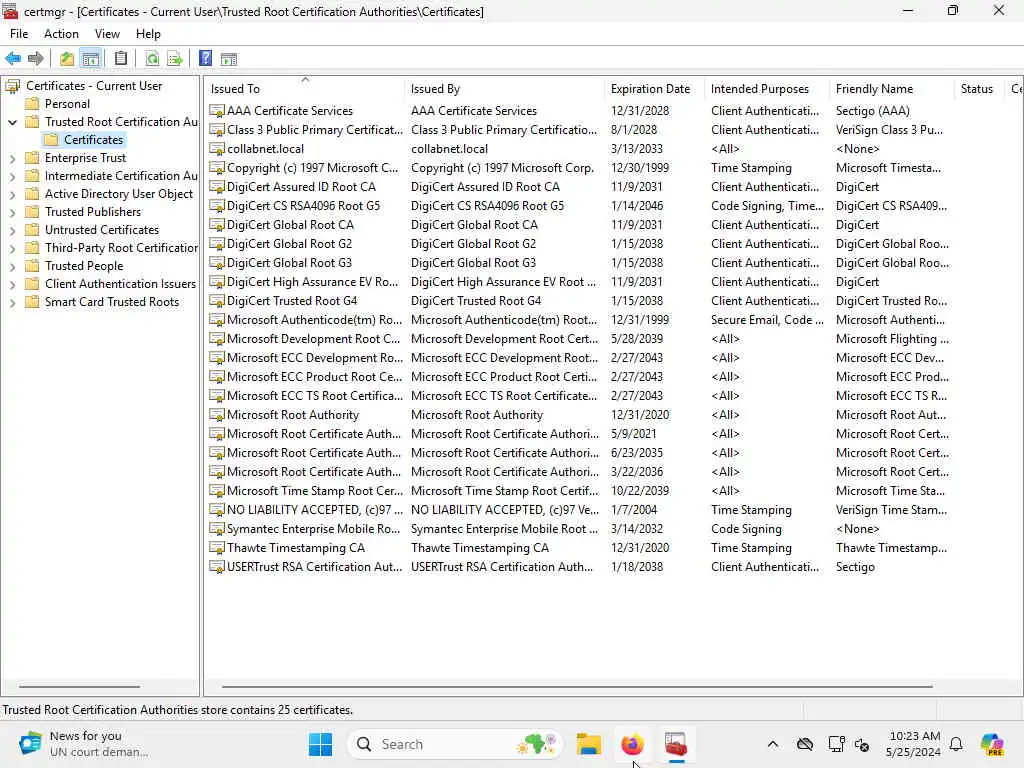The image size is (1024, 768).
Task: Click the taskbar Search box
Action: pos(455,744)
